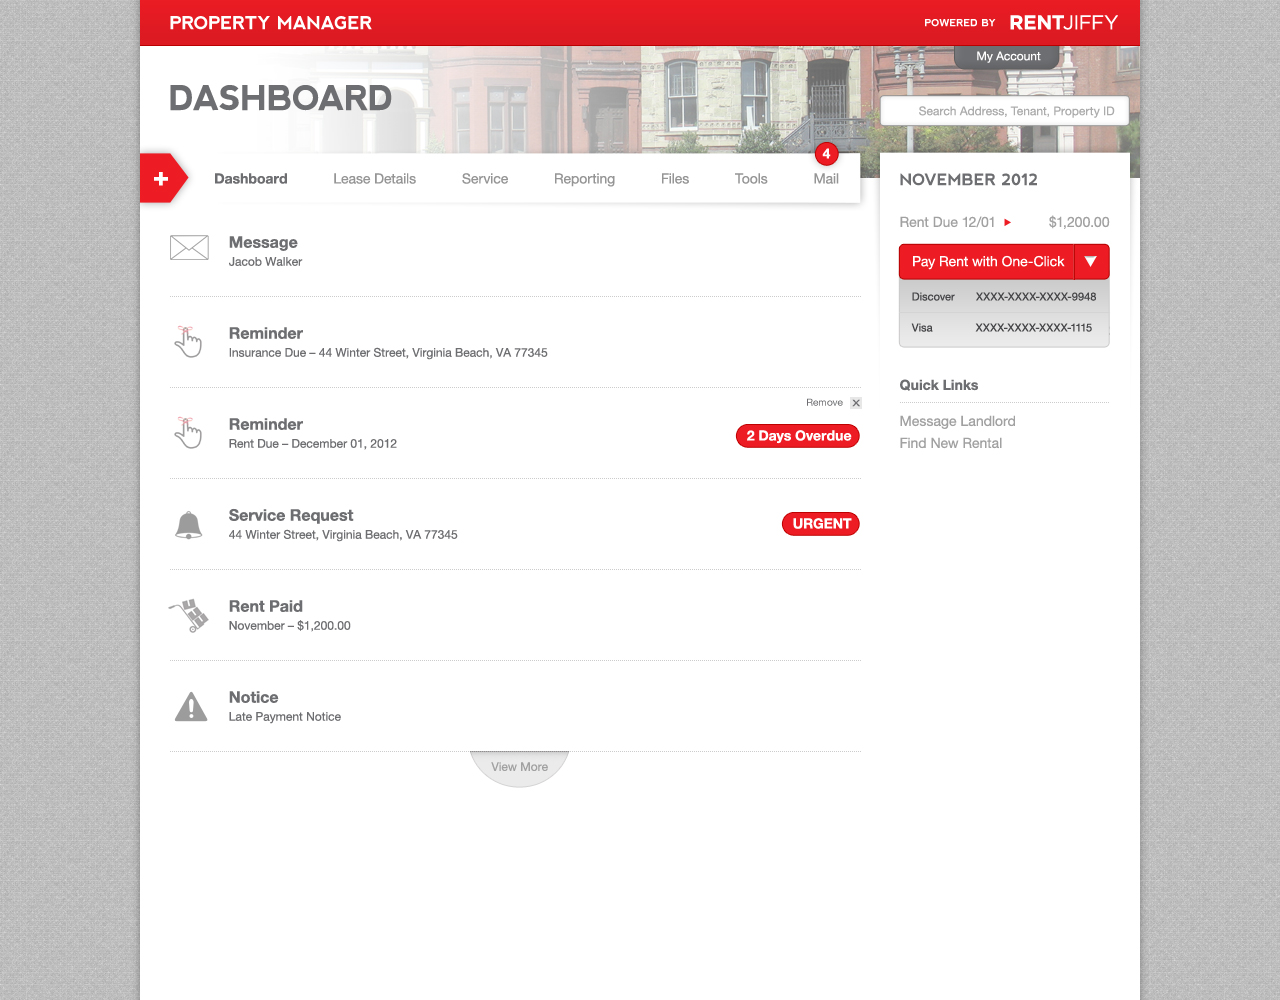Click the Notice warning triangle icon
1280x1000 pixels.
[x=190, y=705]
